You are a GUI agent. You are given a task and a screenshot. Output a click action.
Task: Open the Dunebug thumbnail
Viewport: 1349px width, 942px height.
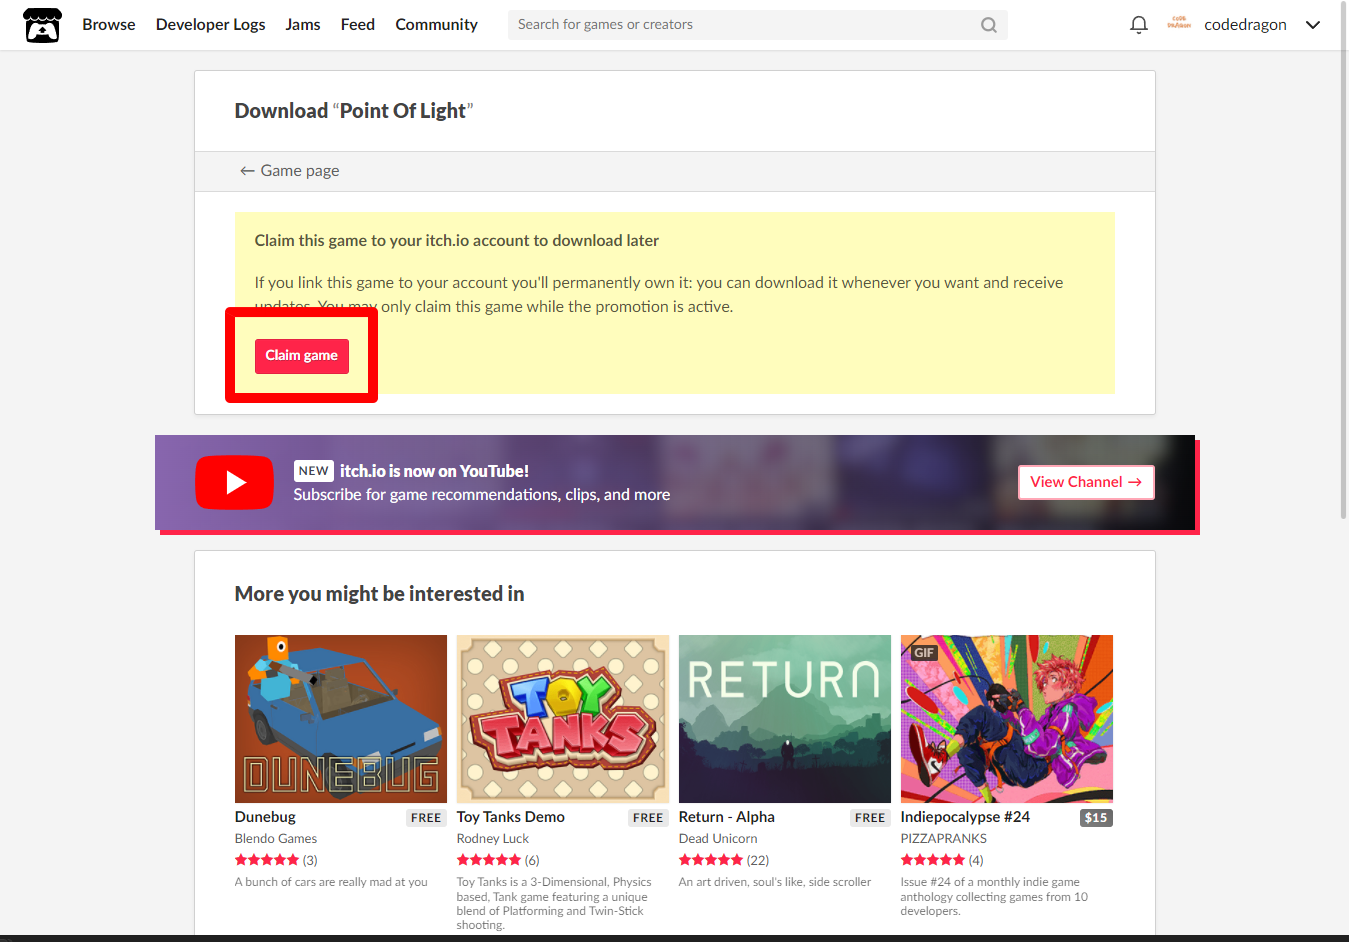tap(341, 719)
